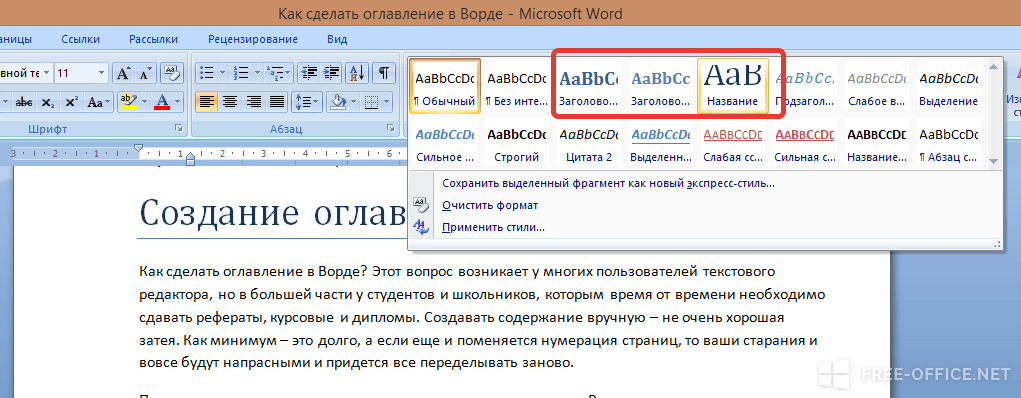Choose Применить стили menu entry

pos(494,227)
